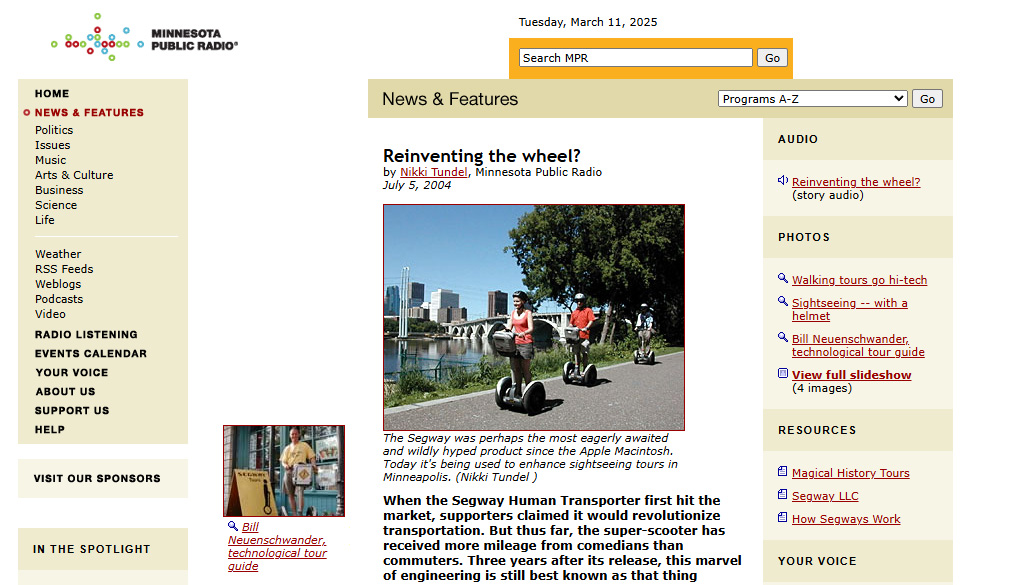Image resolution: width=1024 pixels, height=585 pixels.
Task: Open the Events Calendar section
Action: tap(91, 353)
